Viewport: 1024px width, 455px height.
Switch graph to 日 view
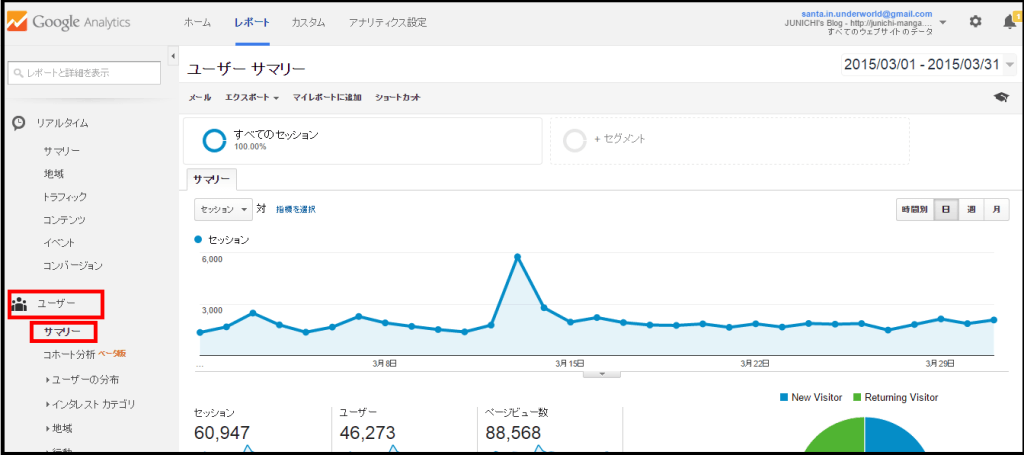pyautogui.click(x=946, y=210)
